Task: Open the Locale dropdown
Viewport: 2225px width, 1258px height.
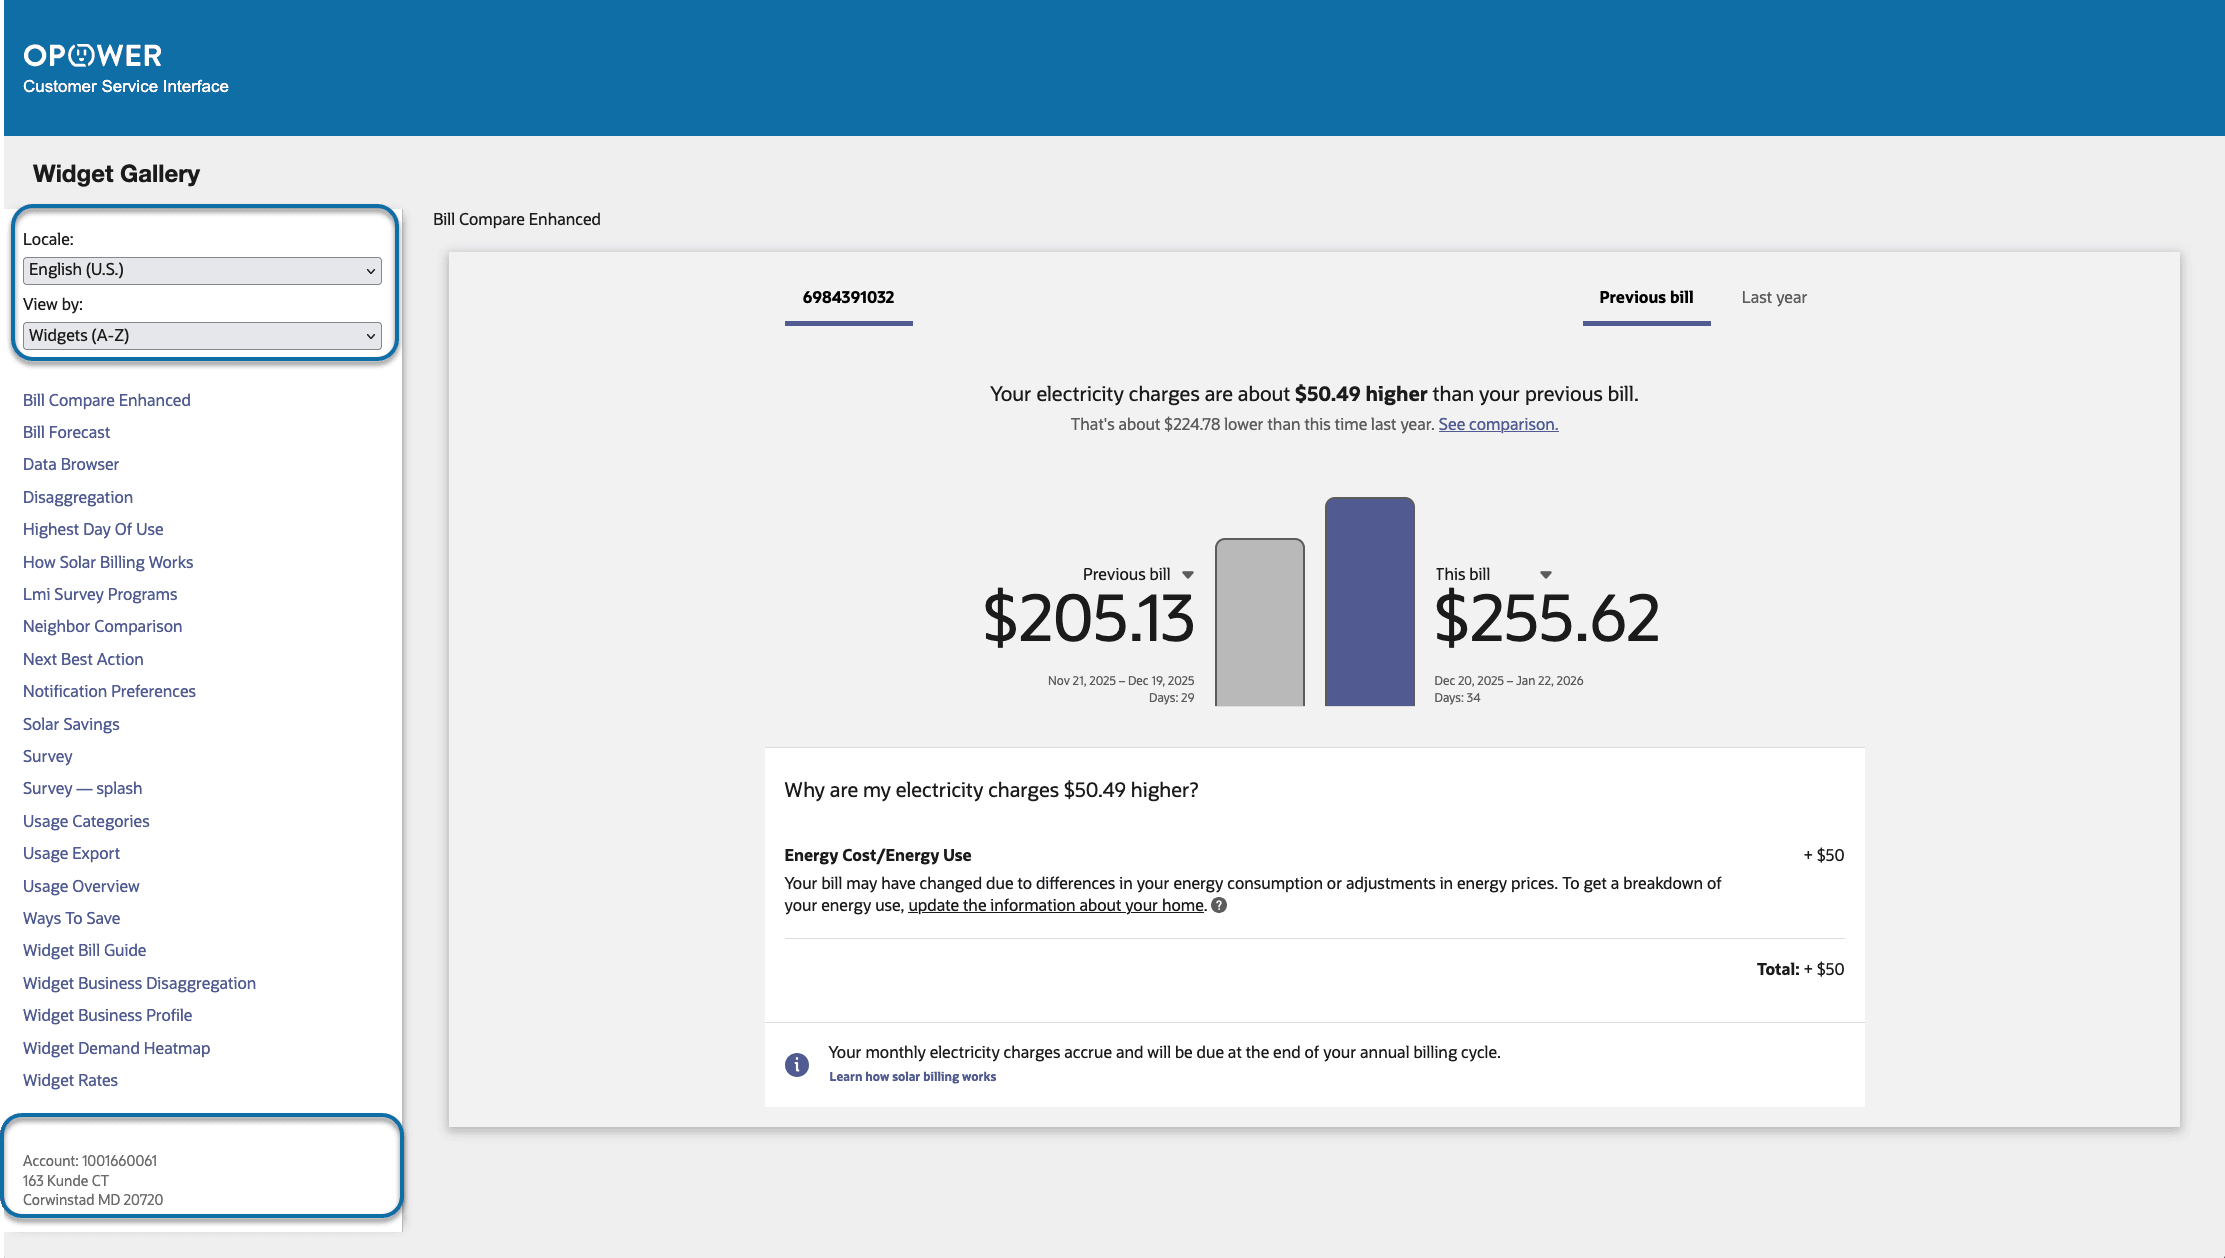Action: pyautogui.click(x=201, y=270)
